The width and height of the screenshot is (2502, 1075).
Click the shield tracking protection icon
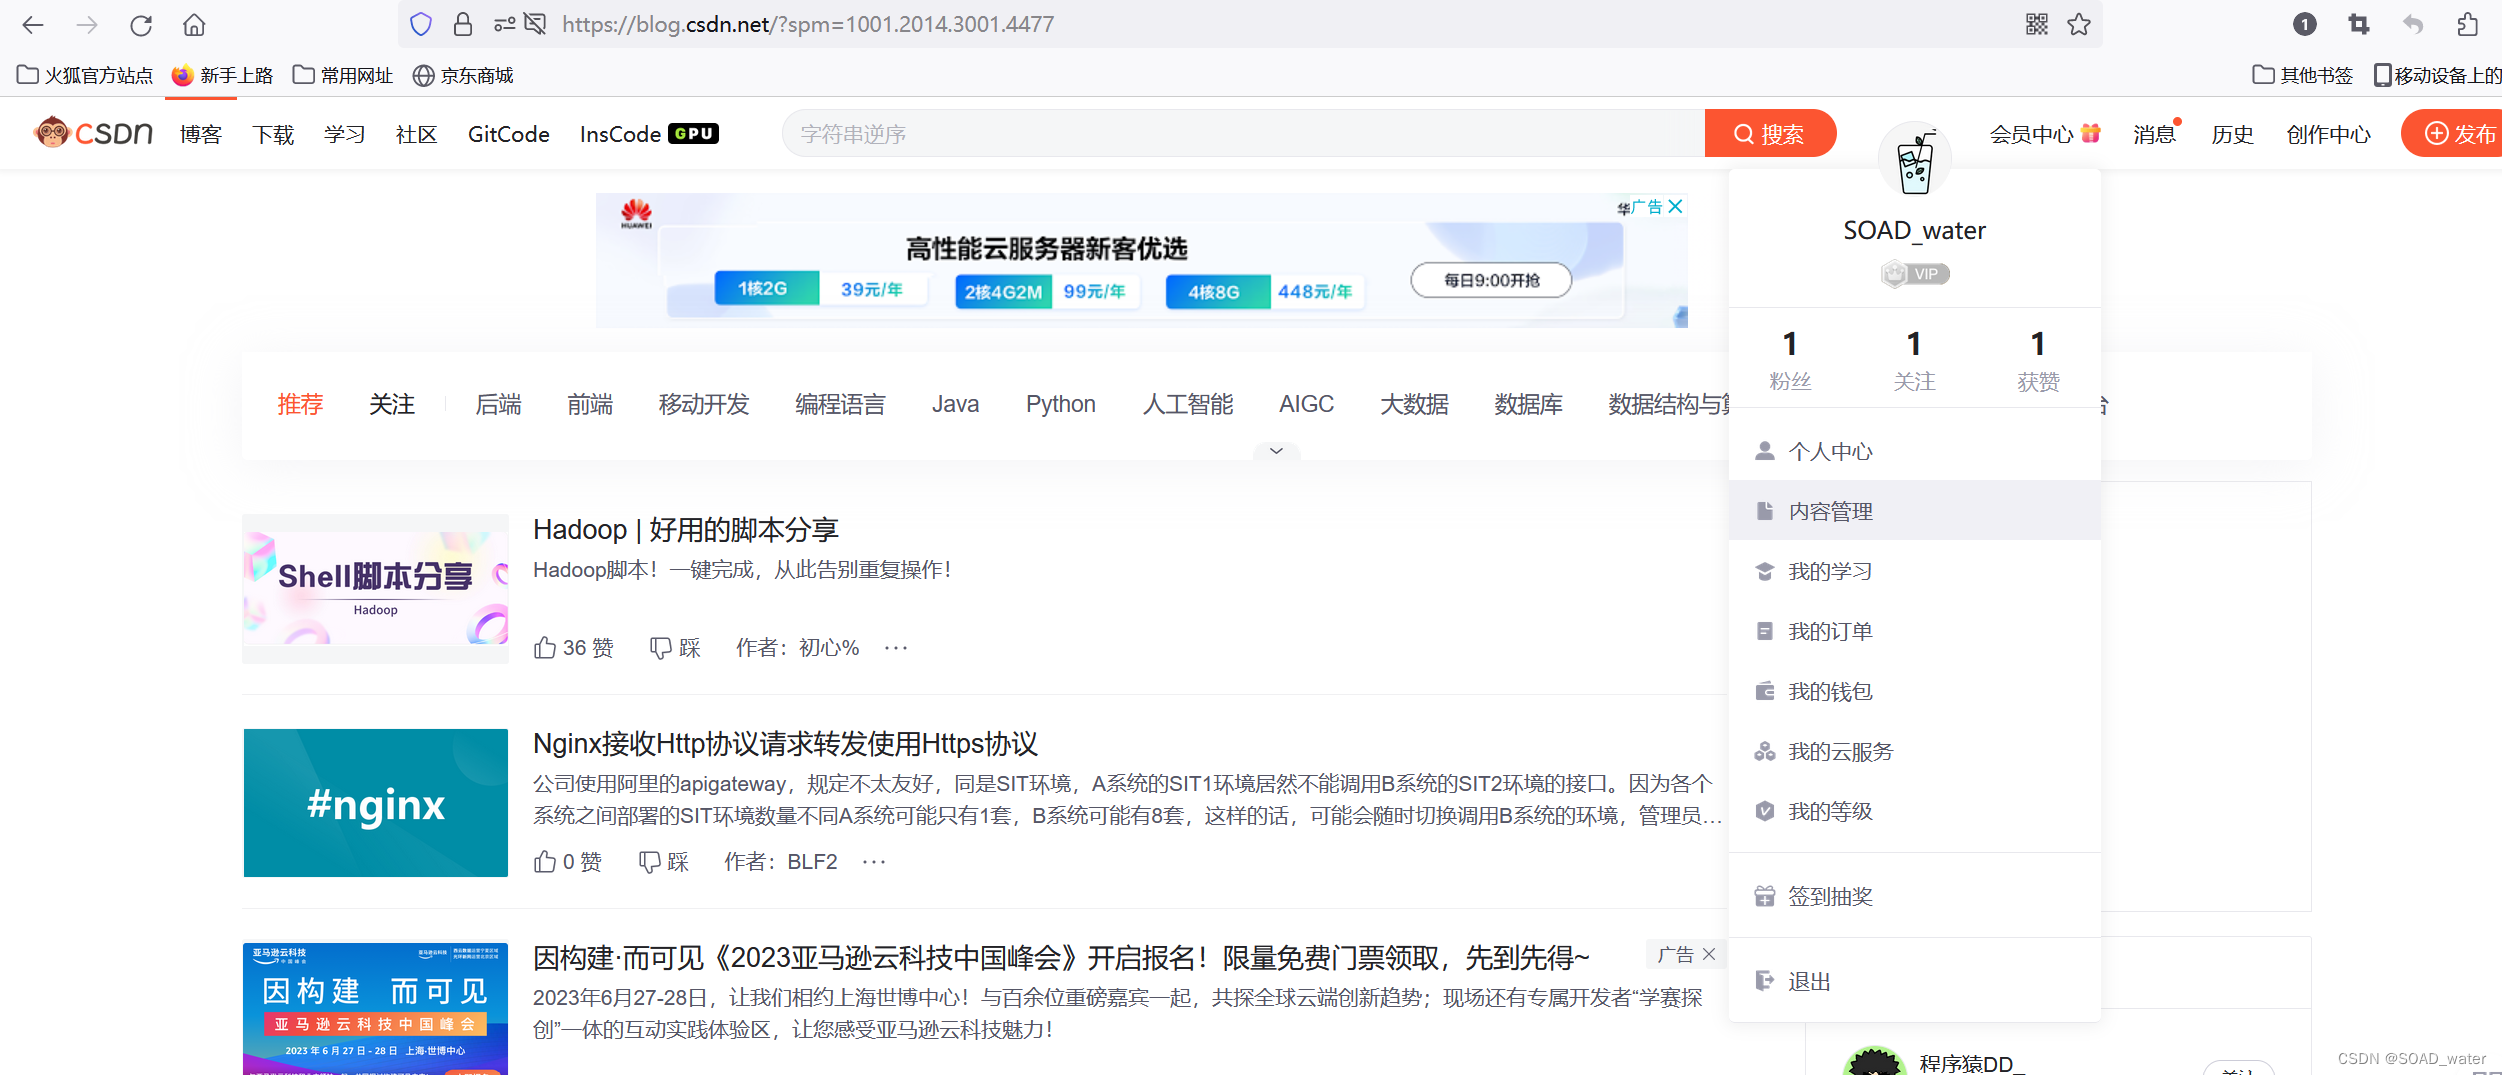(421, 24)
